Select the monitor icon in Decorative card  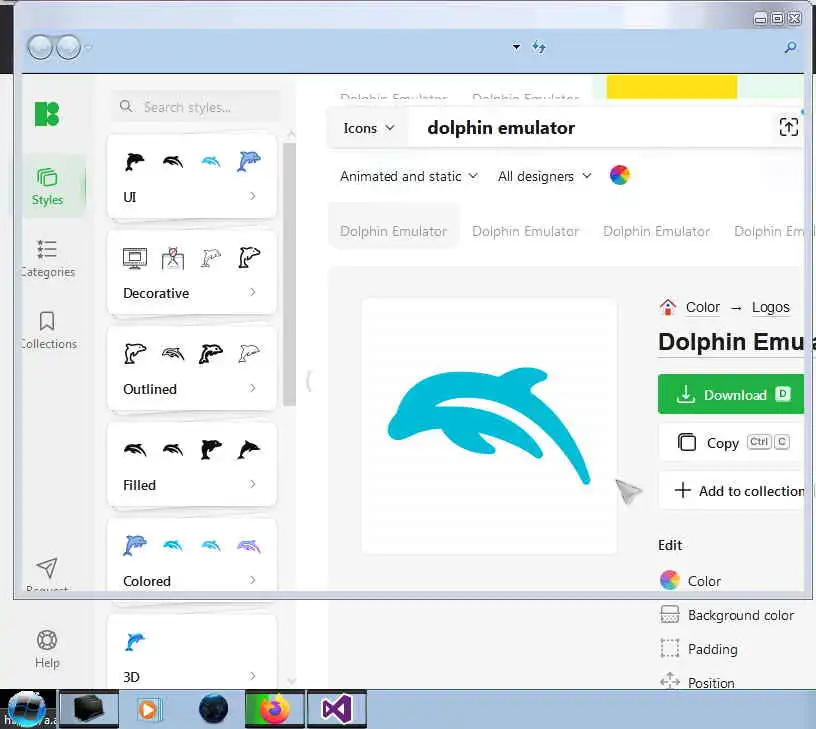coord(135,258)
